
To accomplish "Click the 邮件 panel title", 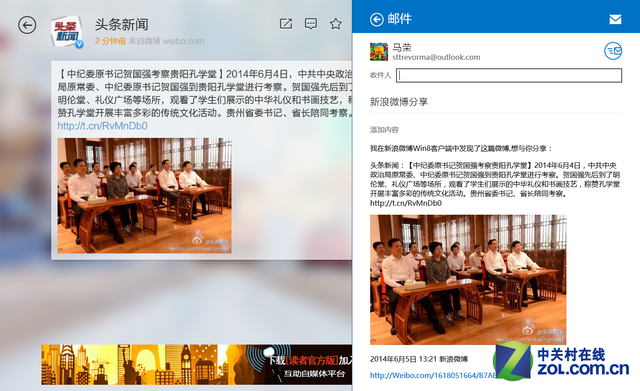I will tap(400, 19).
